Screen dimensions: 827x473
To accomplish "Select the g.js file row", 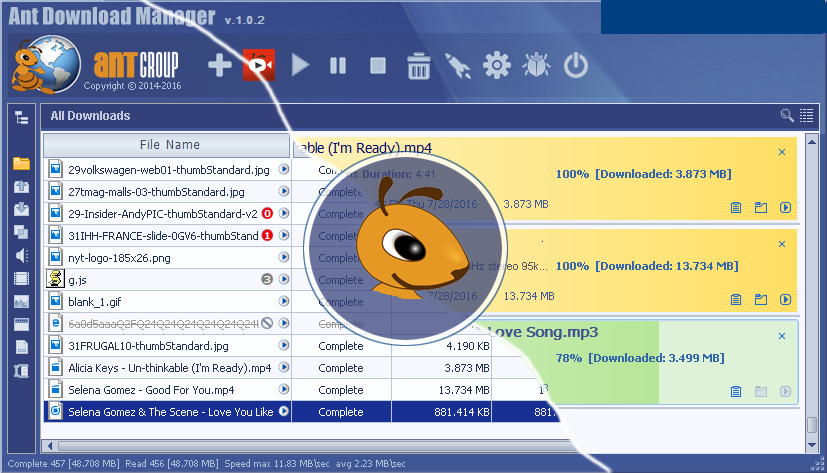I will (168, 279).
